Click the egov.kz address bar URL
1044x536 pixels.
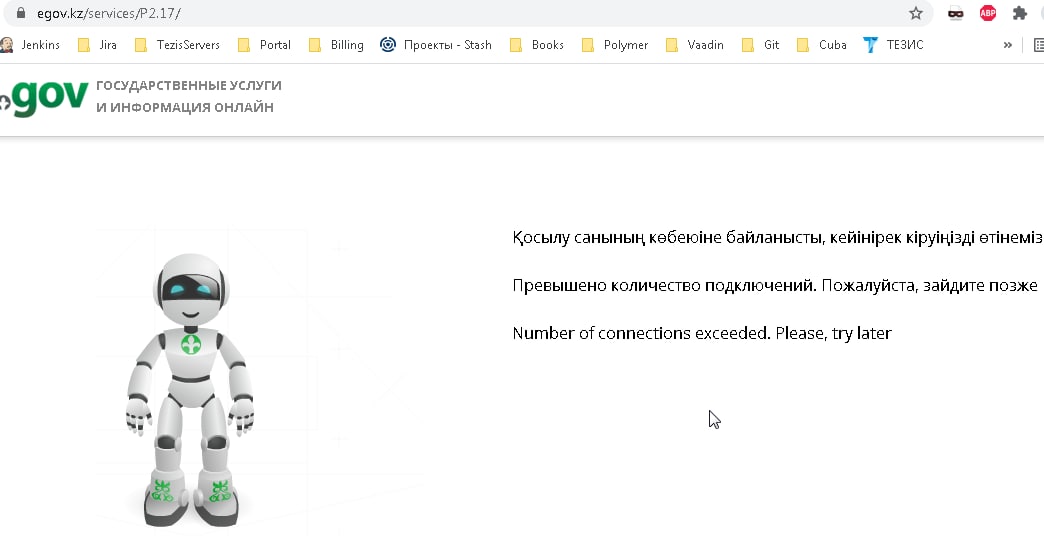tap(109, 13)
